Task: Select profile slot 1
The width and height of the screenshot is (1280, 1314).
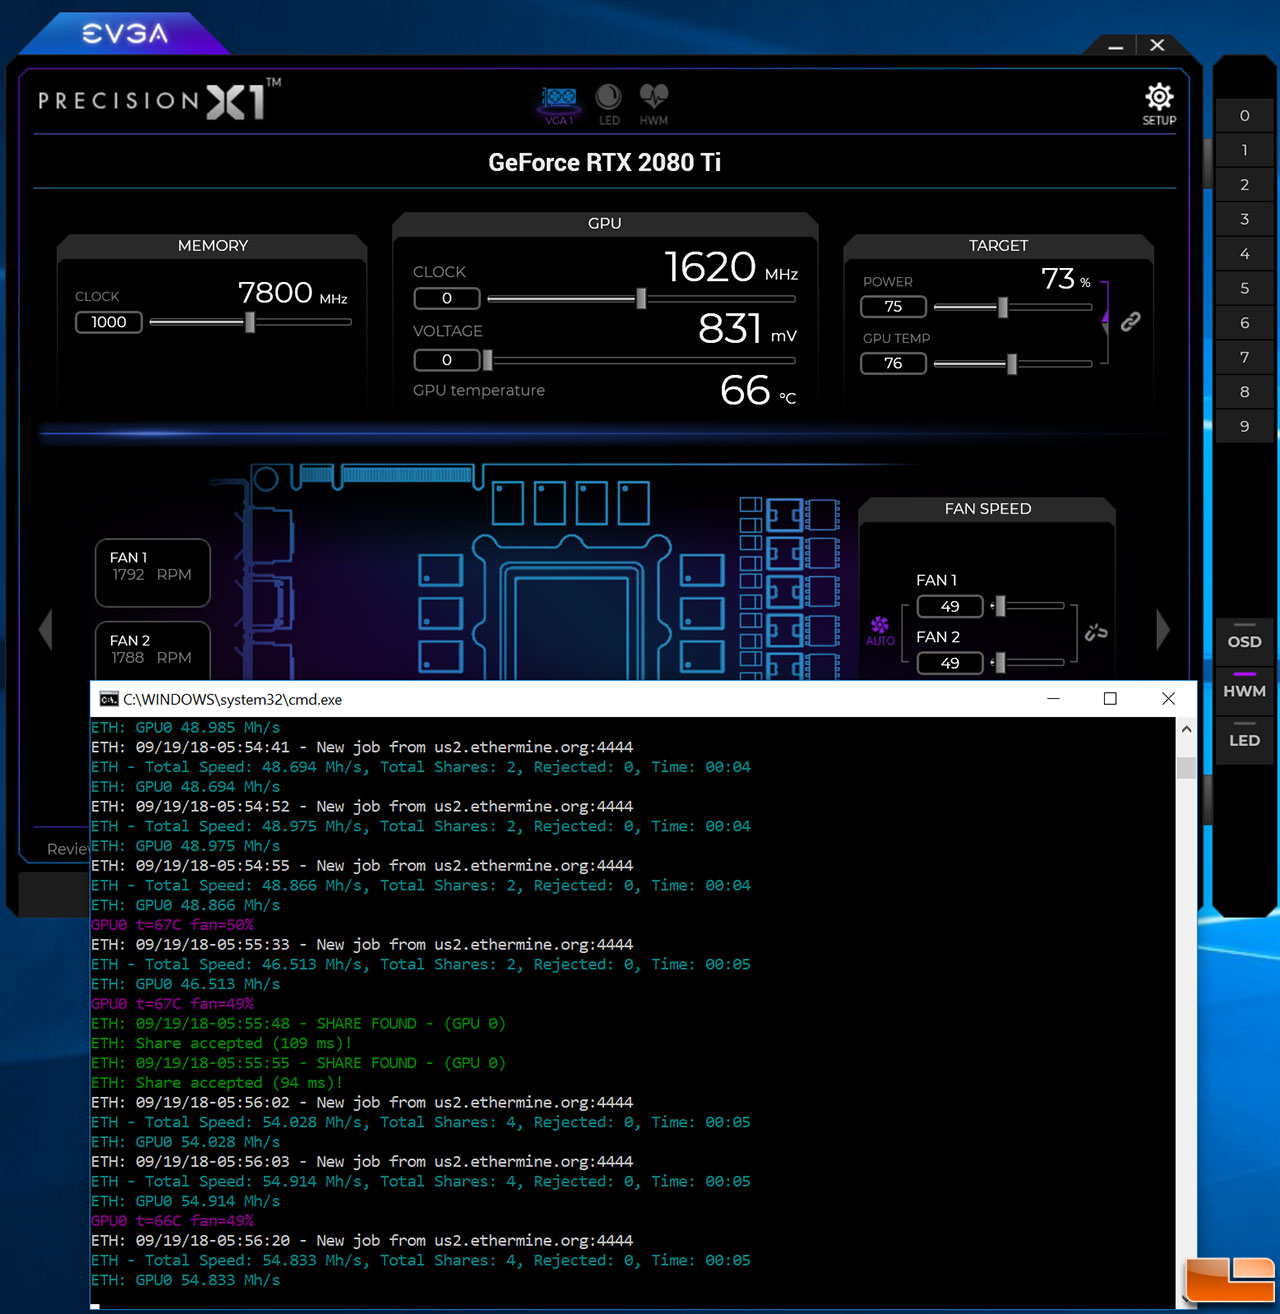Action: (x=1245, y=150)
